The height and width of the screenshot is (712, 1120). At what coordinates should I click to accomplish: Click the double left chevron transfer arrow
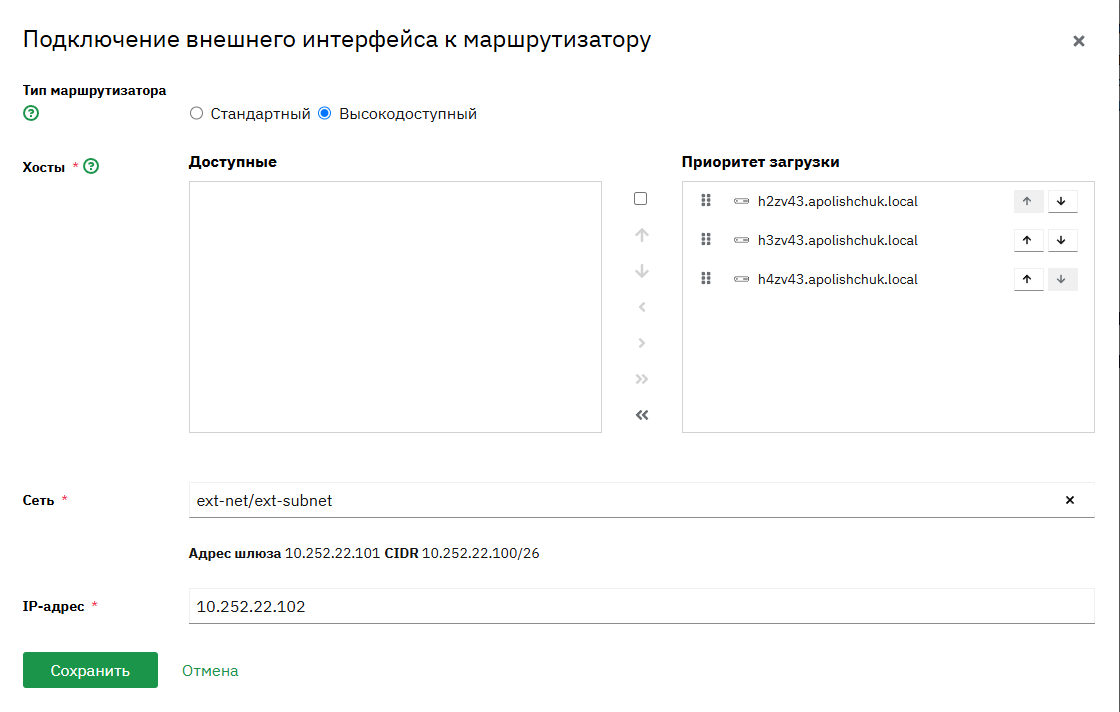coord(642,415)
